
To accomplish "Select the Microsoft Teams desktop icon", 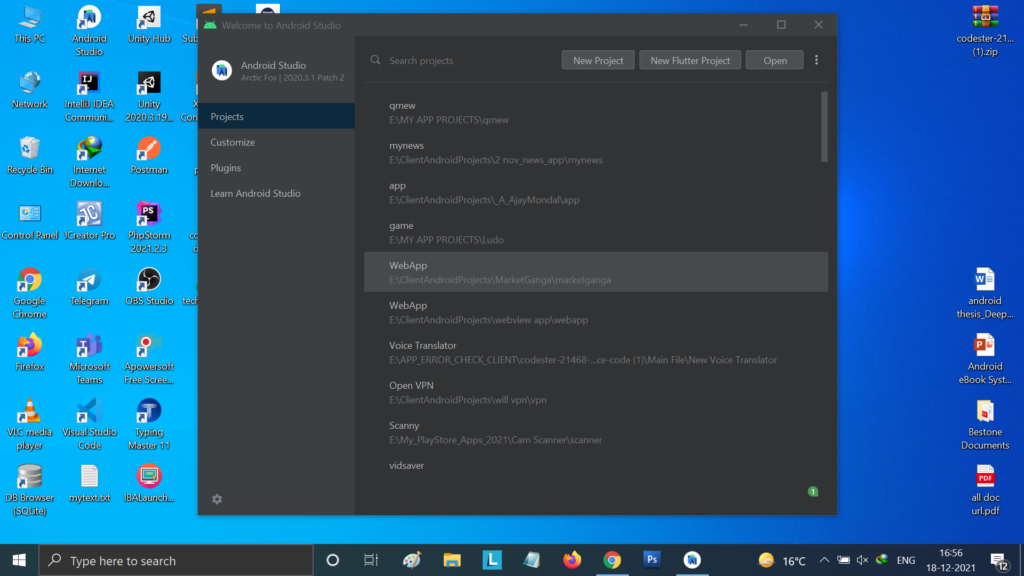I will (89, 359).
